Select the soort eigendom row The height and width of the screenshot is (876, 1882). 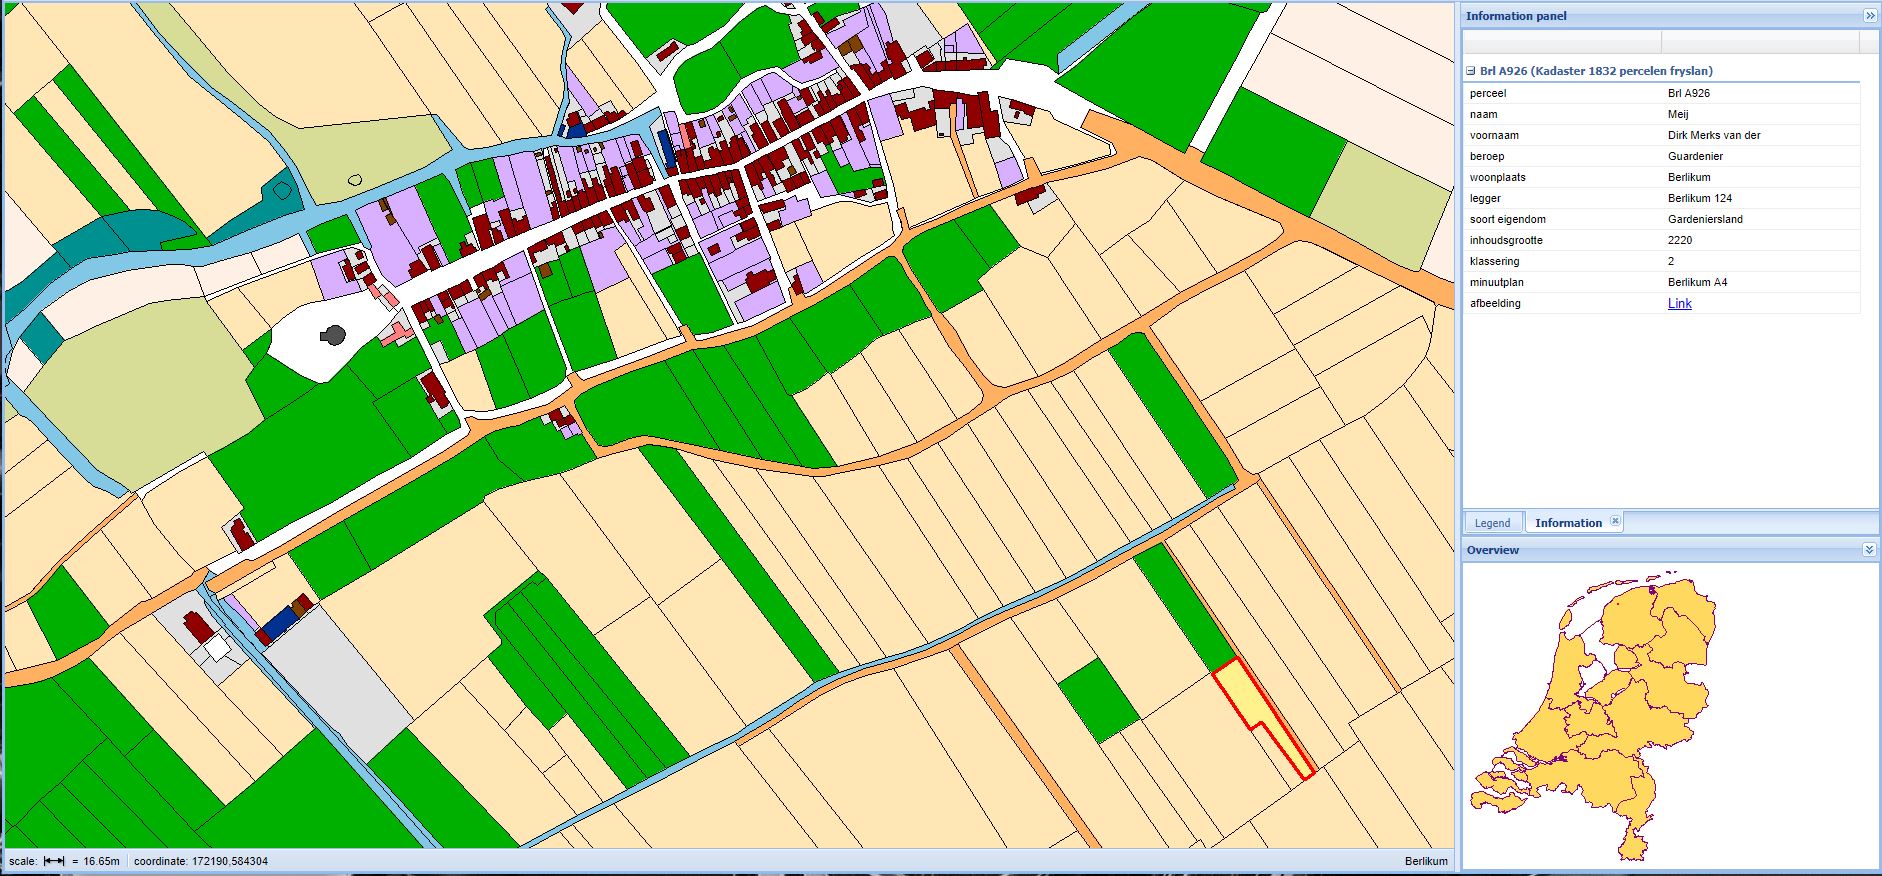tap(1660, 219)
